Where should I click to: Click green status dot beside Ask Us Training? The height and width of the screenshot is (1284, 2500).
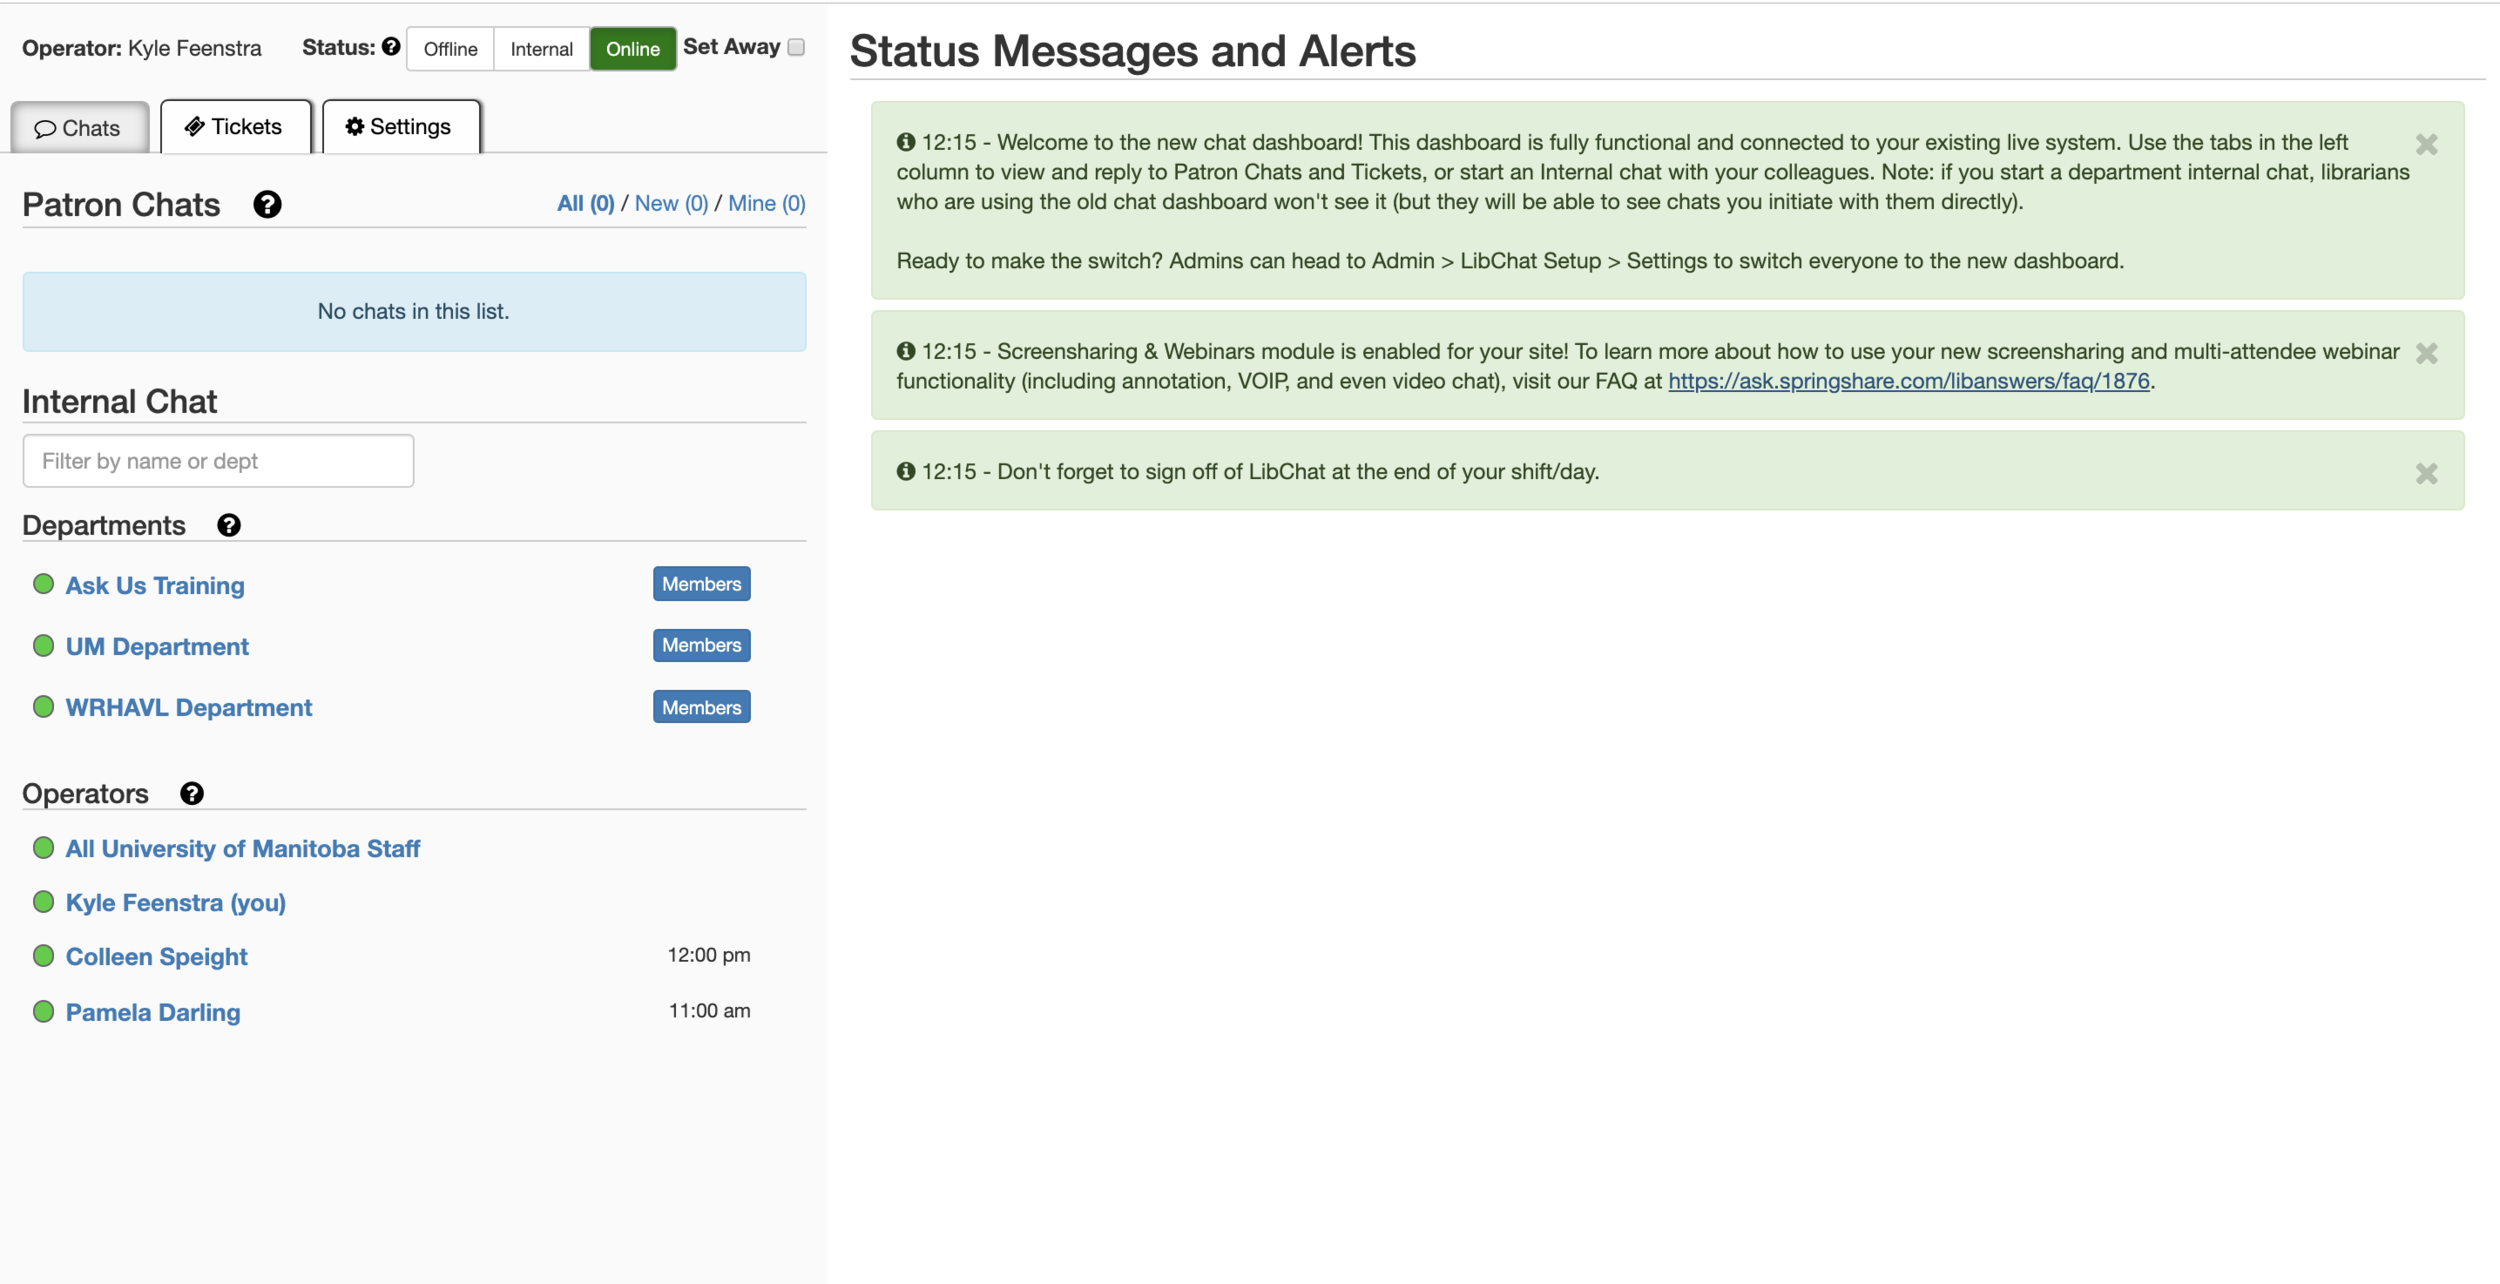click(43, 585)
